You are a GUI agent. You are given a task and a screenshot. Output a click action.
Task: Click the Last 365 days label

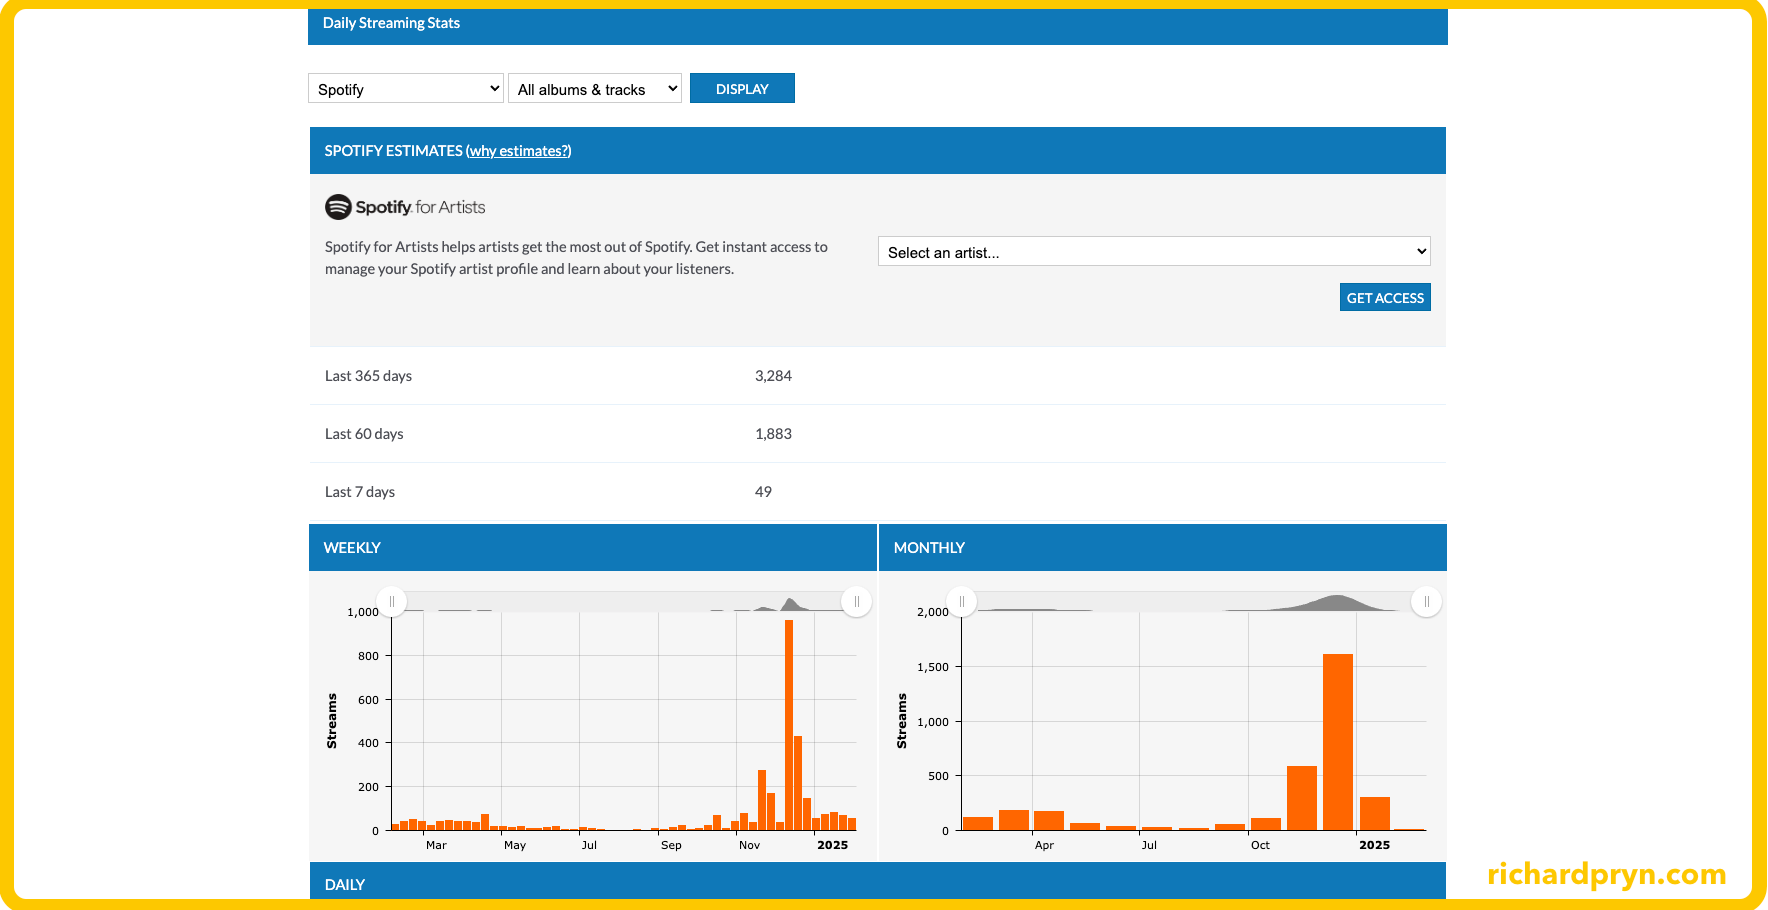click(x=368, y=376)
